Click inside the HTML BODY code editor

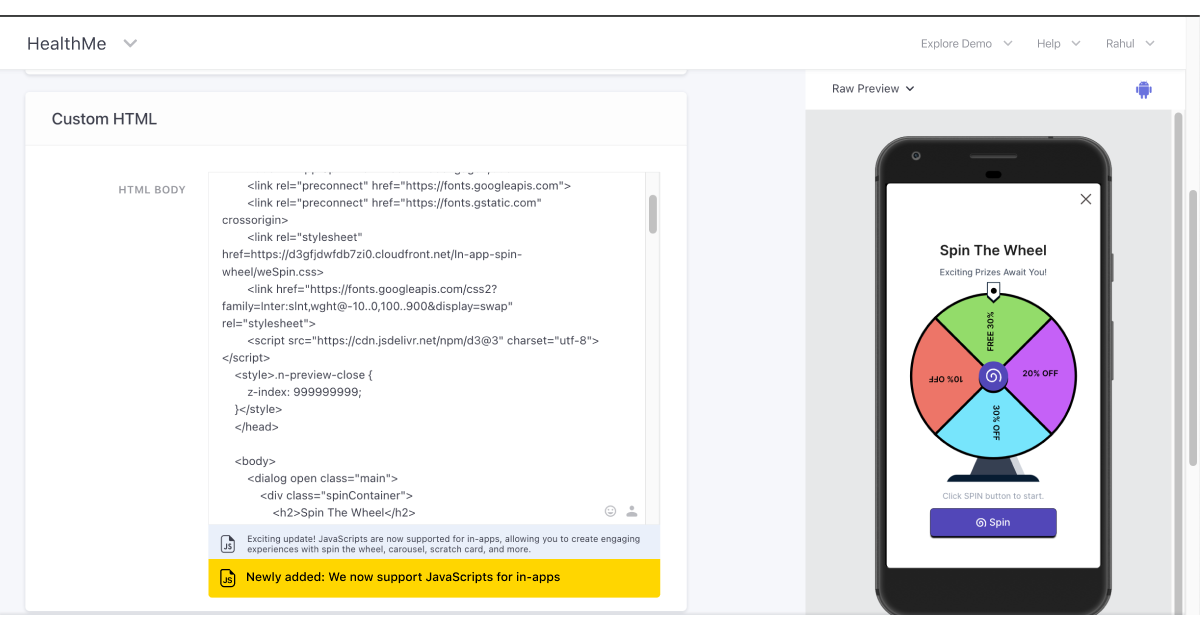(x=420, y=350)
